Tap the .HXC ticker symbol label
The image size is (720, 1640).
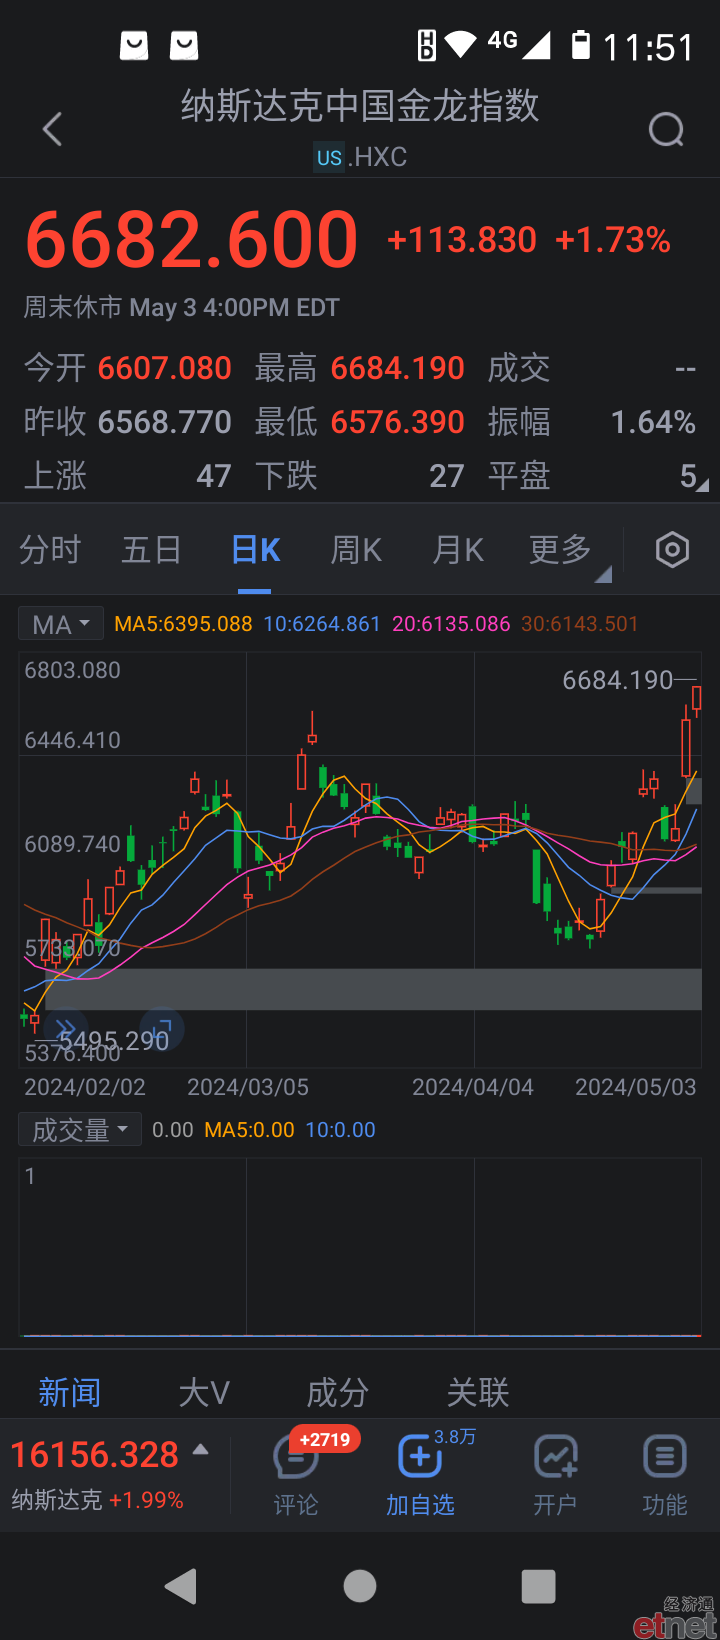378,157
